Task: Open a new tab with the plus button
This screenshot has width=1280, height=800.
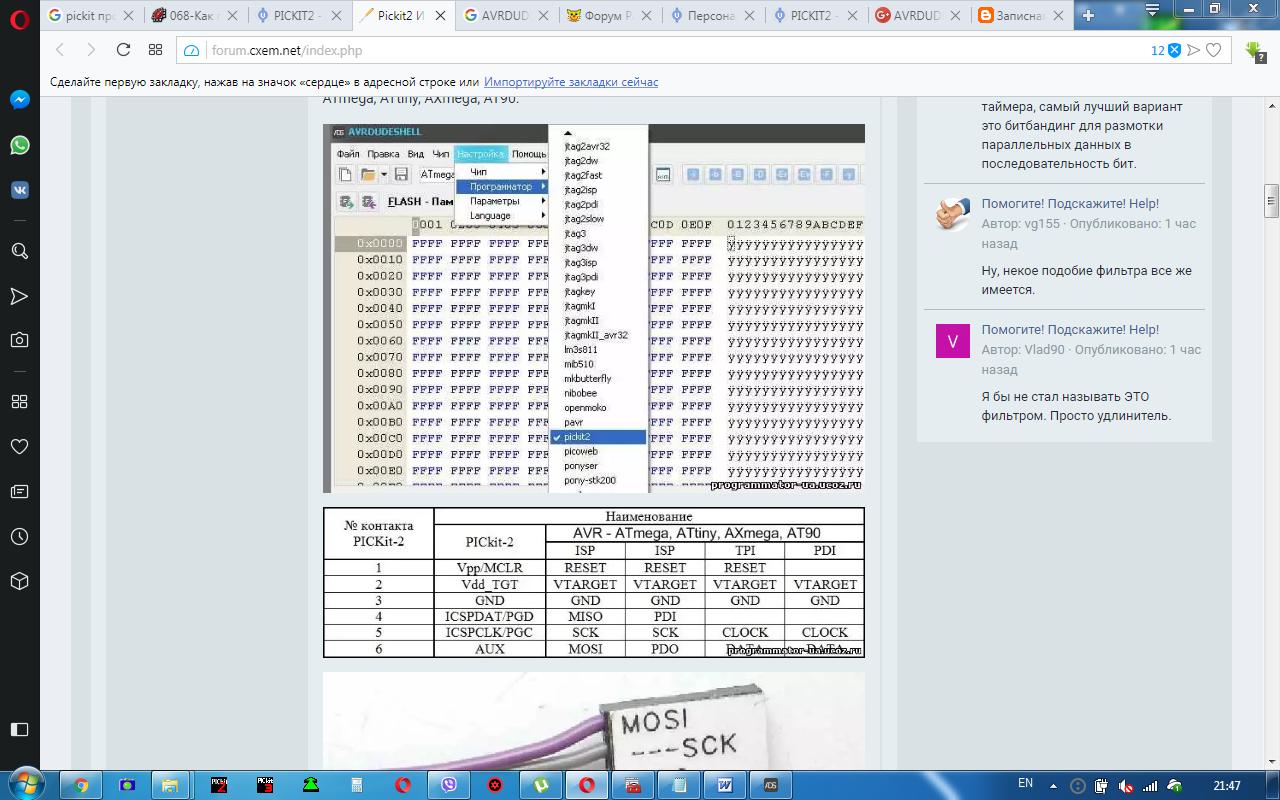Action: coord(1089,15)
